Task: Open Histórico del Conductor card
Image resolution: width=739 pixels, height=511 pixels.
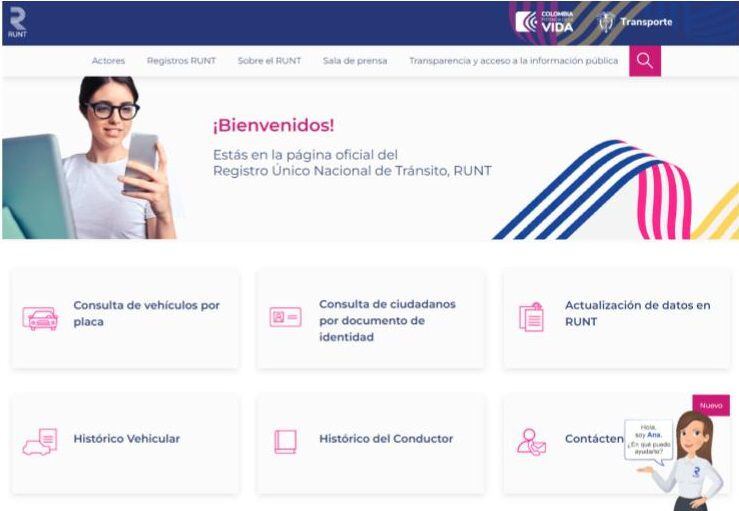Action: click(x=370, y=444)
